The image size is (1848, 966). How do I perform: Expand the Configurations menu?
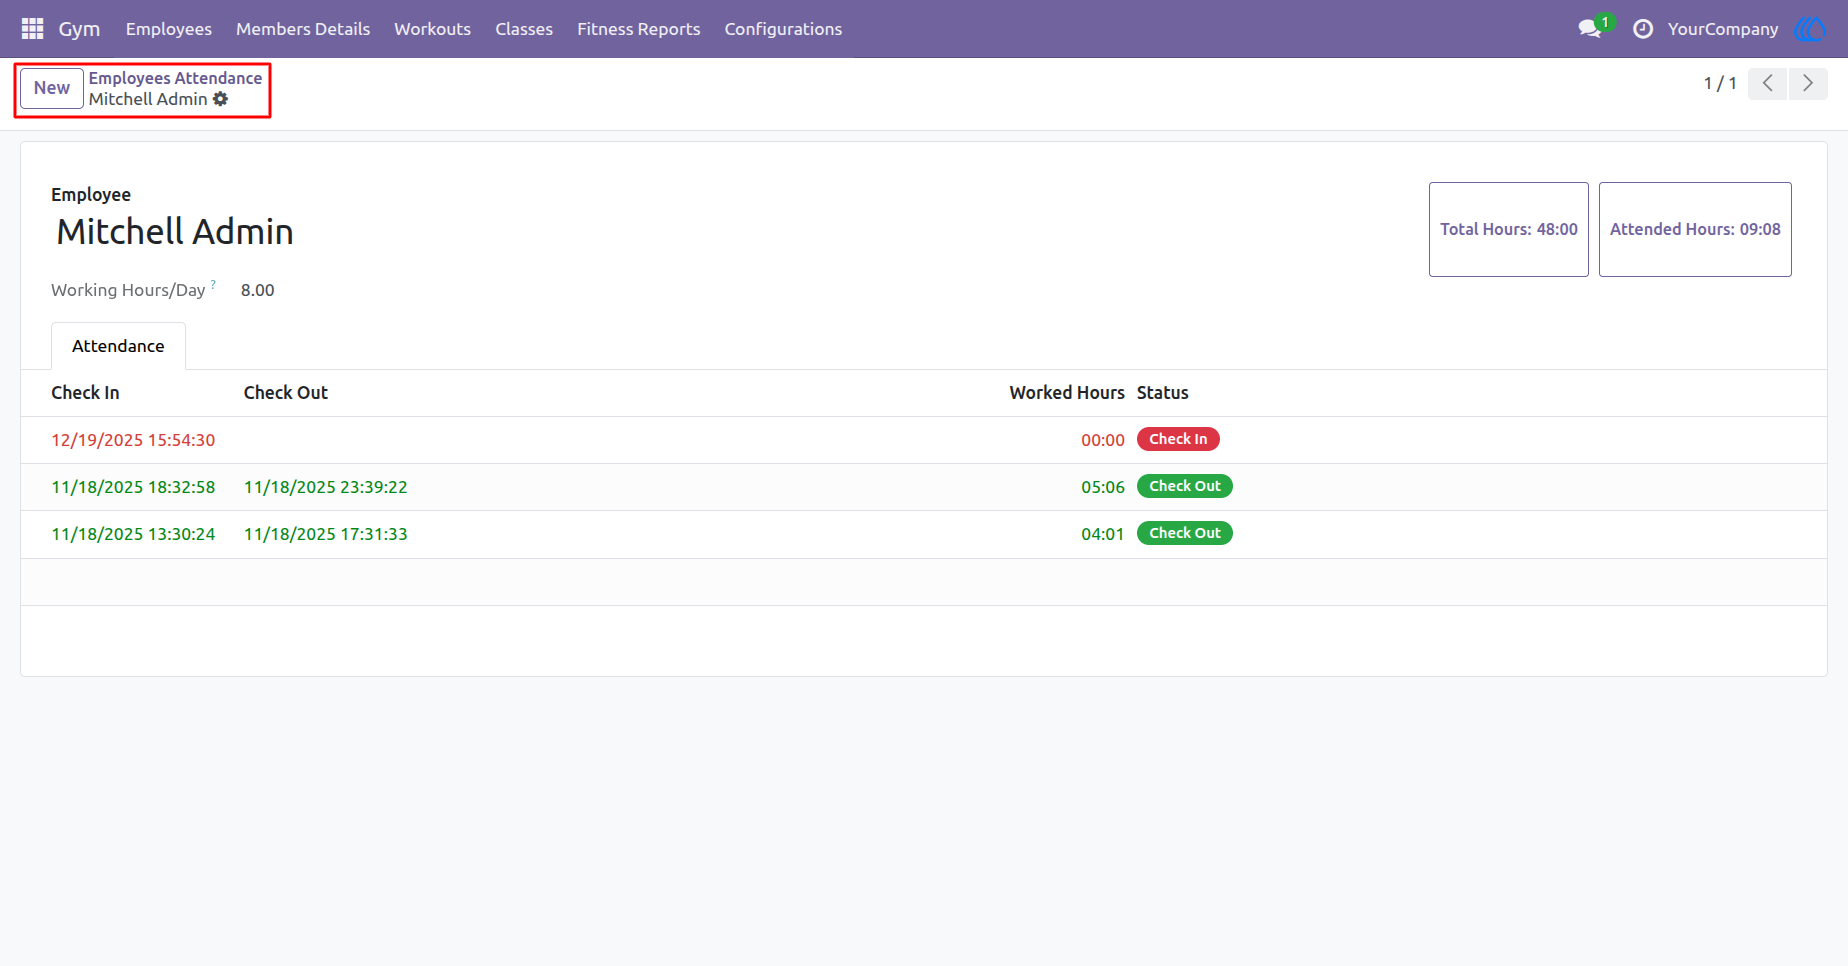783,29
